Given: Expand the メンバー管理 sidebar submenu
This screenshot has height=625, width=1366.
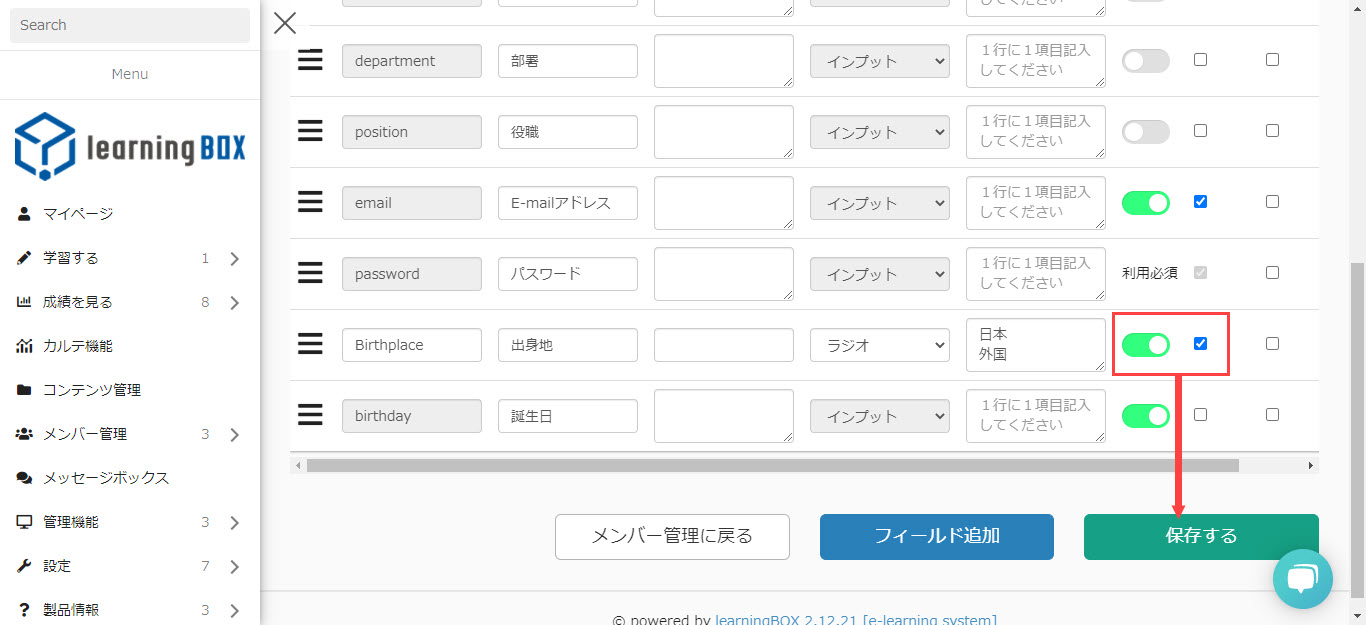Looking at the screenshot, I should [x=234, y=435].
